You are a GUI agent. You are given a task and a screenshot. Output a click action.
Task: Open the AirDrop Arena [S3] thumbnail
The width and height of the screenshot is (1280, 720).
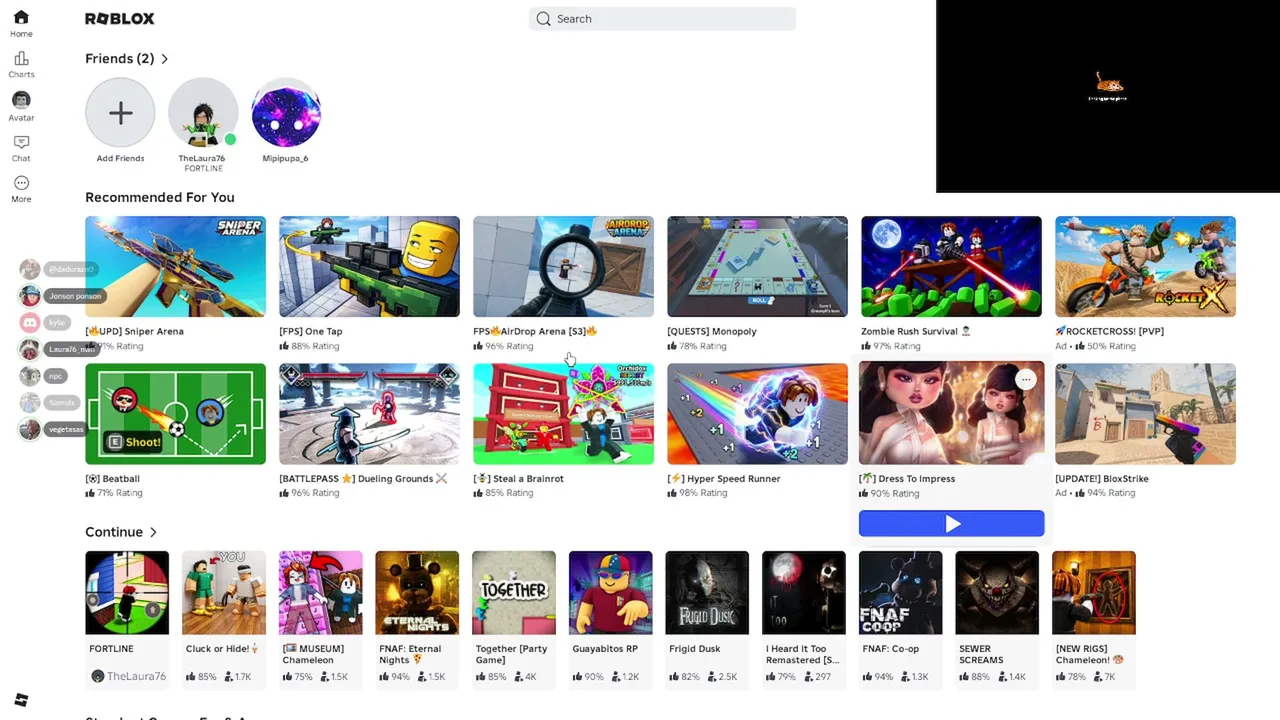click(x=563, y=266)
